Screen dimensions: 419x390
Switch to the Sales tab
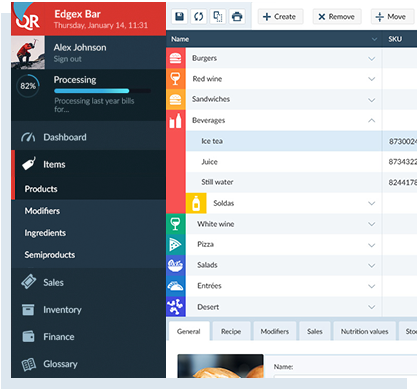[x=315, y=331]
